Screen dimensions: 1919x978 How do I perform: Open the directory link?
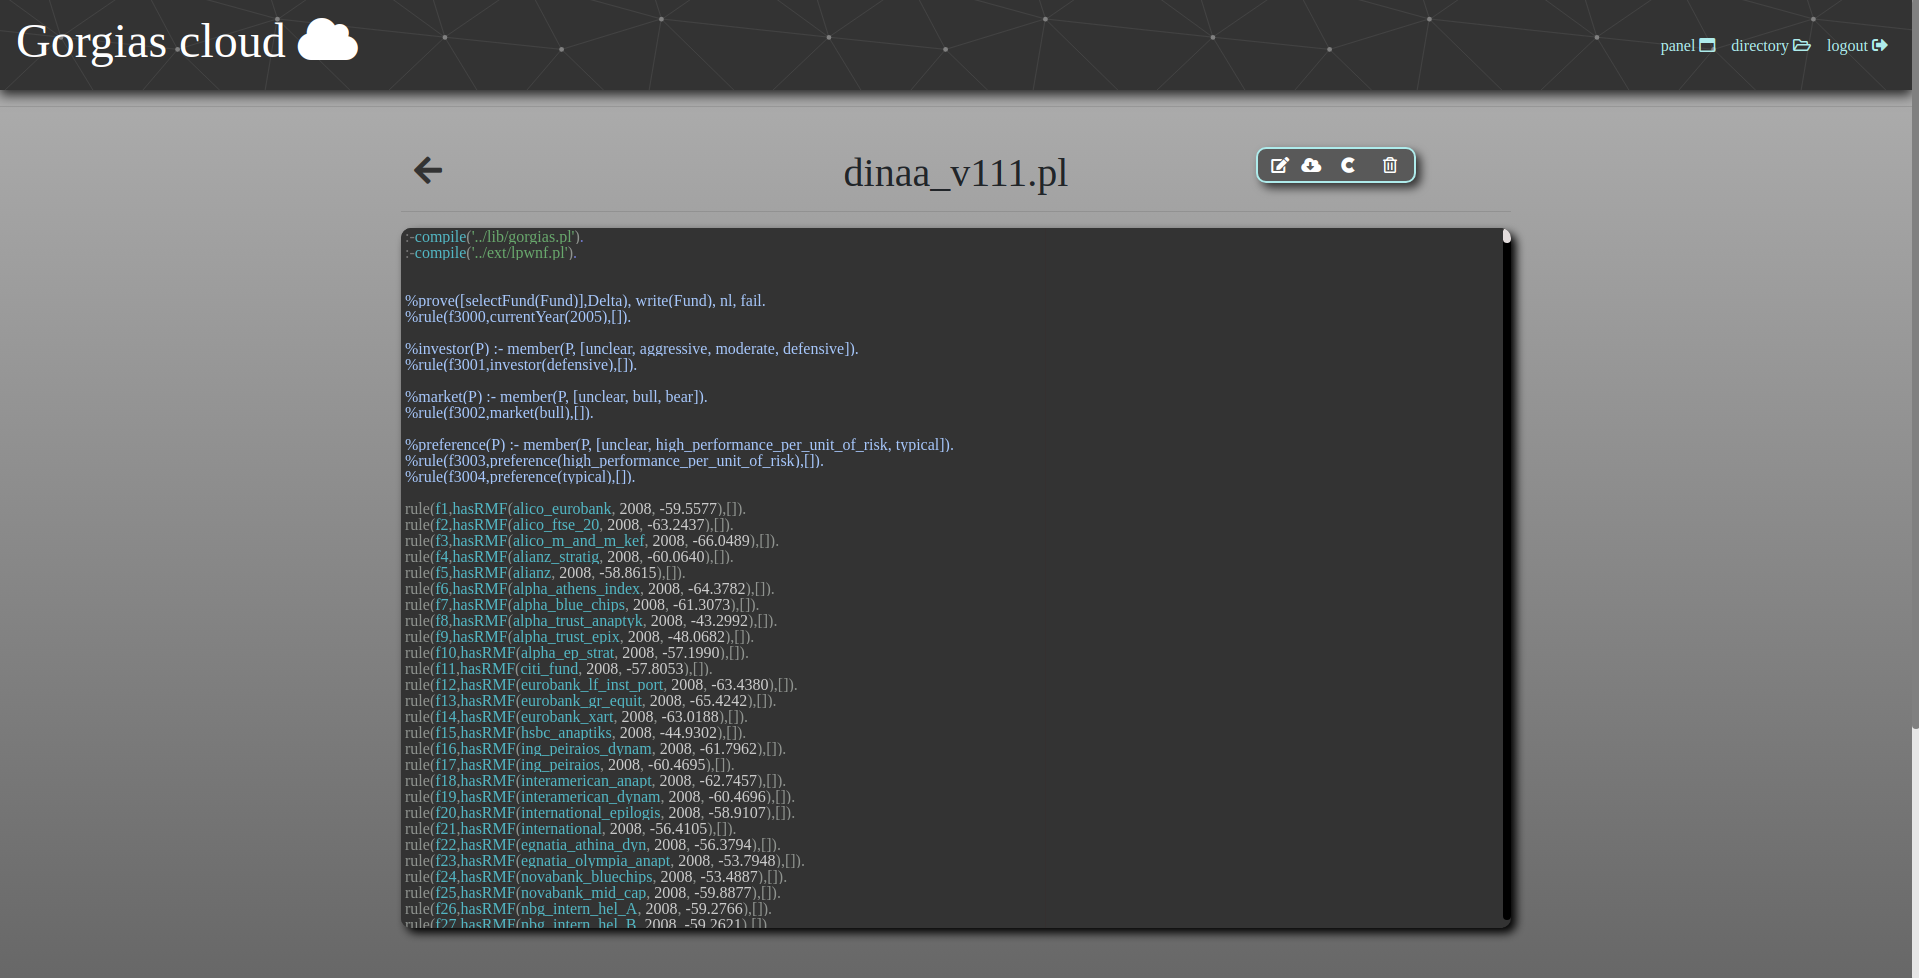(1759, 46)
